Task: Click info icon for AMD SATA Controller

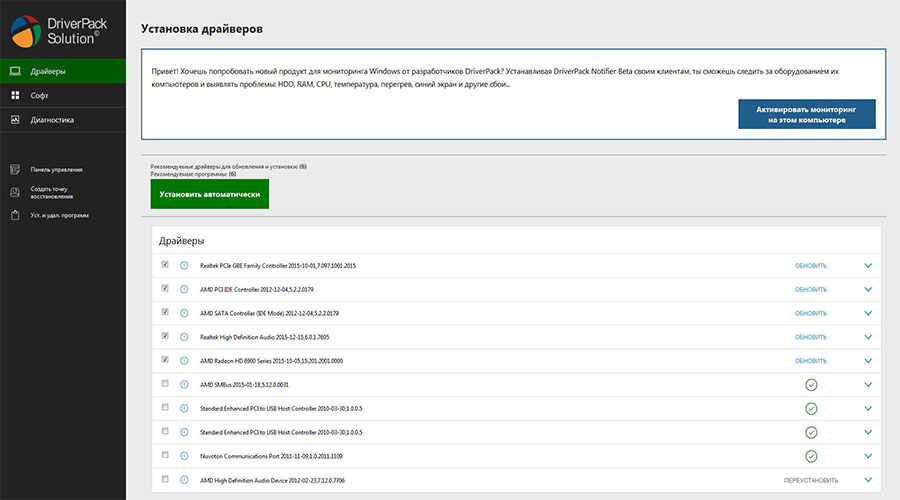Action: pos(184,313)
